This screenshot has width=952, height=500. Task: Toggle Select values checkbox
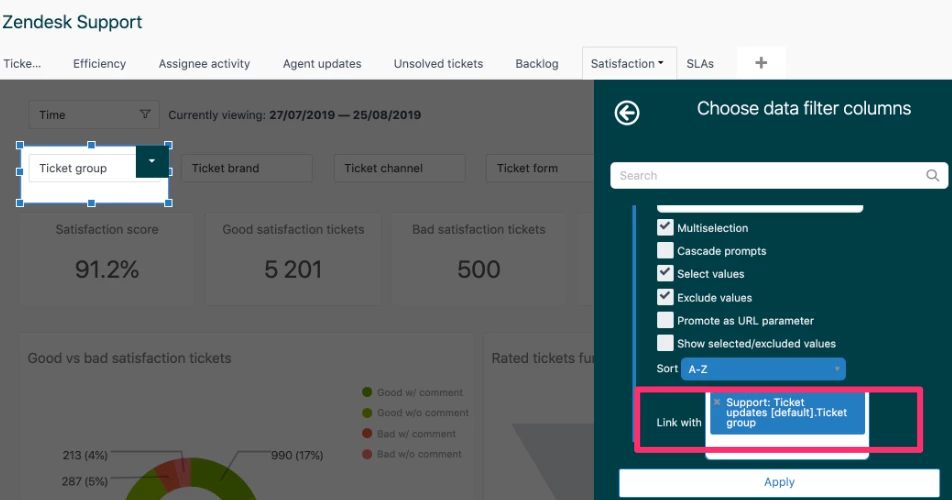pyautogui.click(x=665, y=274)
